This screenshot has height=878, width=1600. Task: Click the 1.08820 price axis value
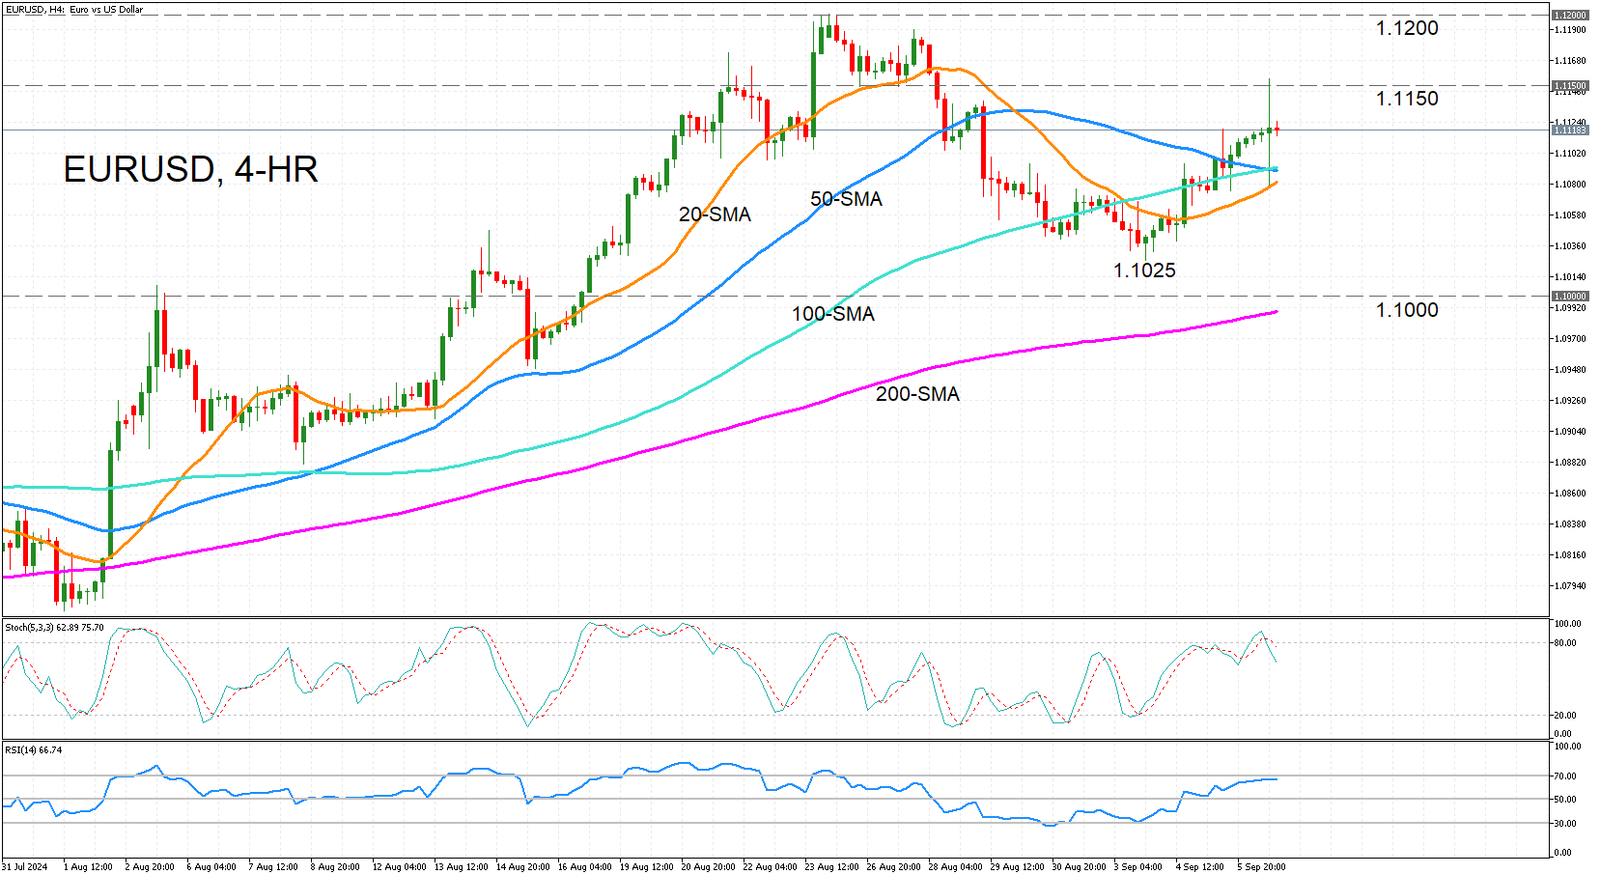click(x=1570, y=463)
